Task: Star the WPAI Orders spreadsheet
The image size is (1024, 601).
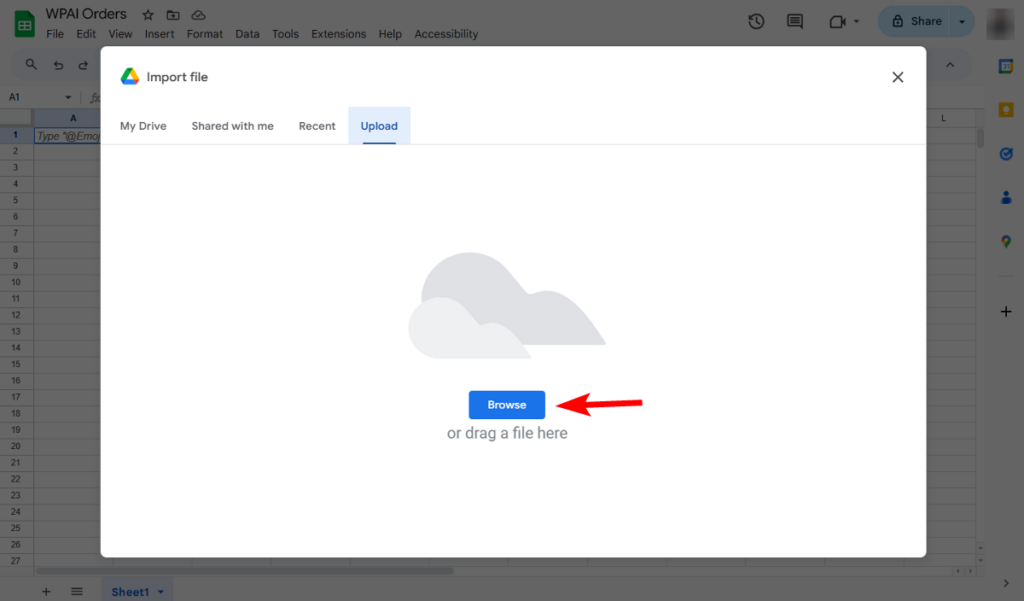Action: 147,14
